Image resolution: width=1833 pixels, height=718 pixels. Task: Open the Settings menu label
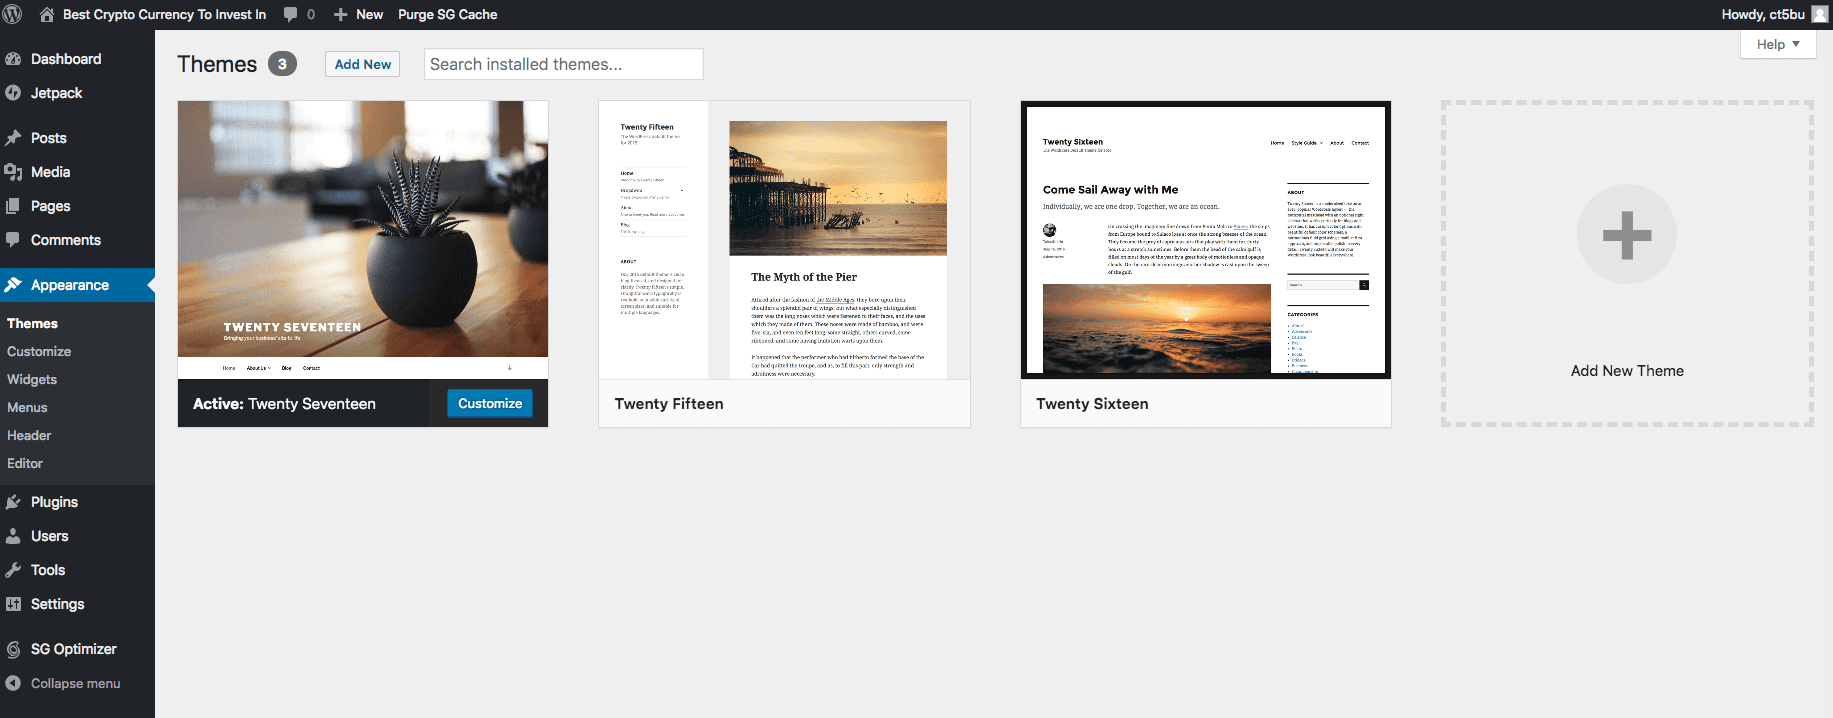point(58,604)
